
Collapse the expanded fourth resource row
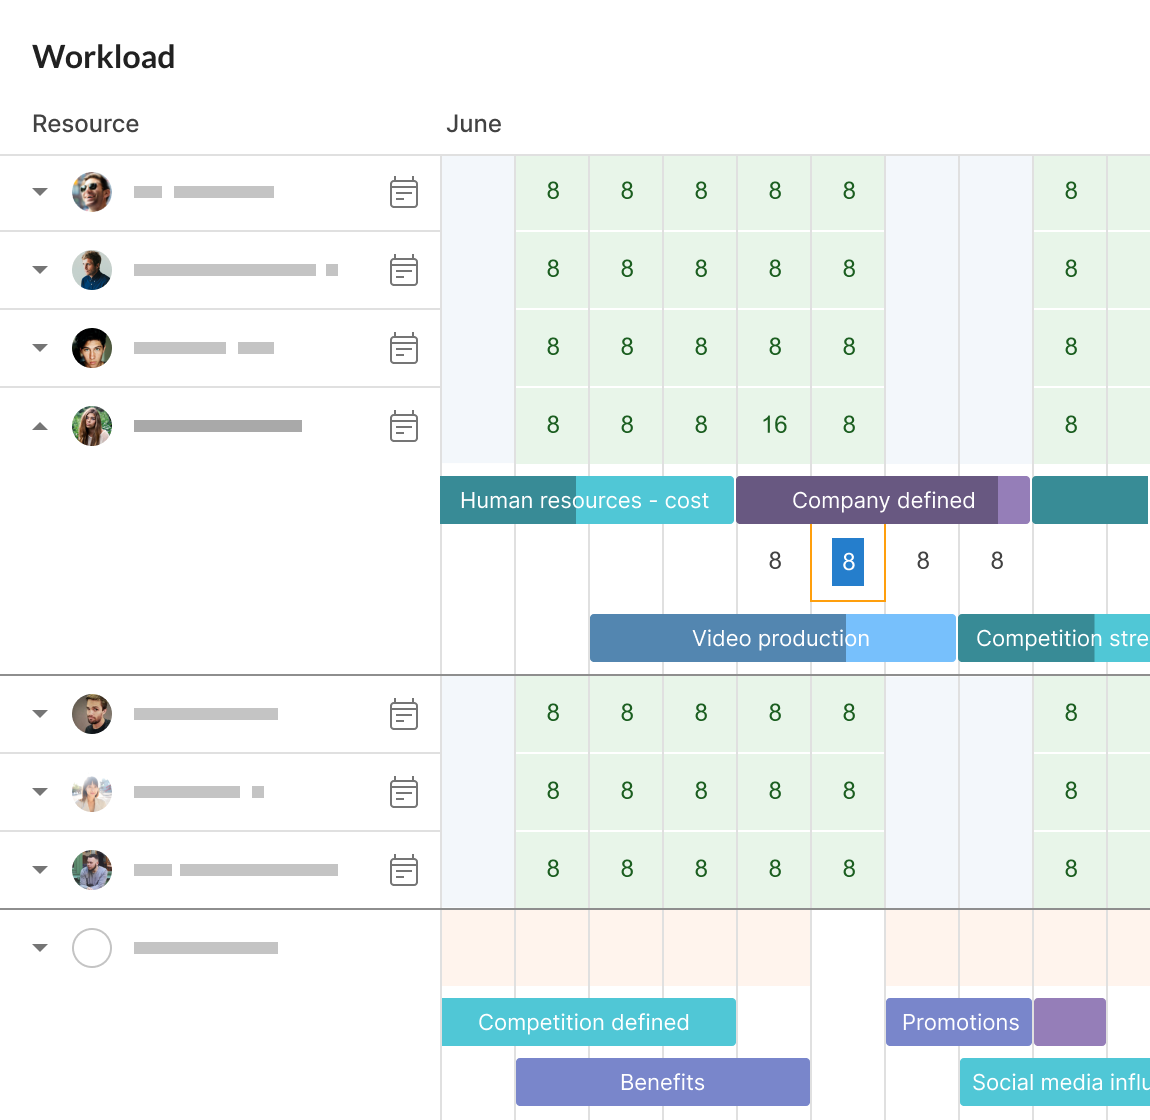[40, 426]
